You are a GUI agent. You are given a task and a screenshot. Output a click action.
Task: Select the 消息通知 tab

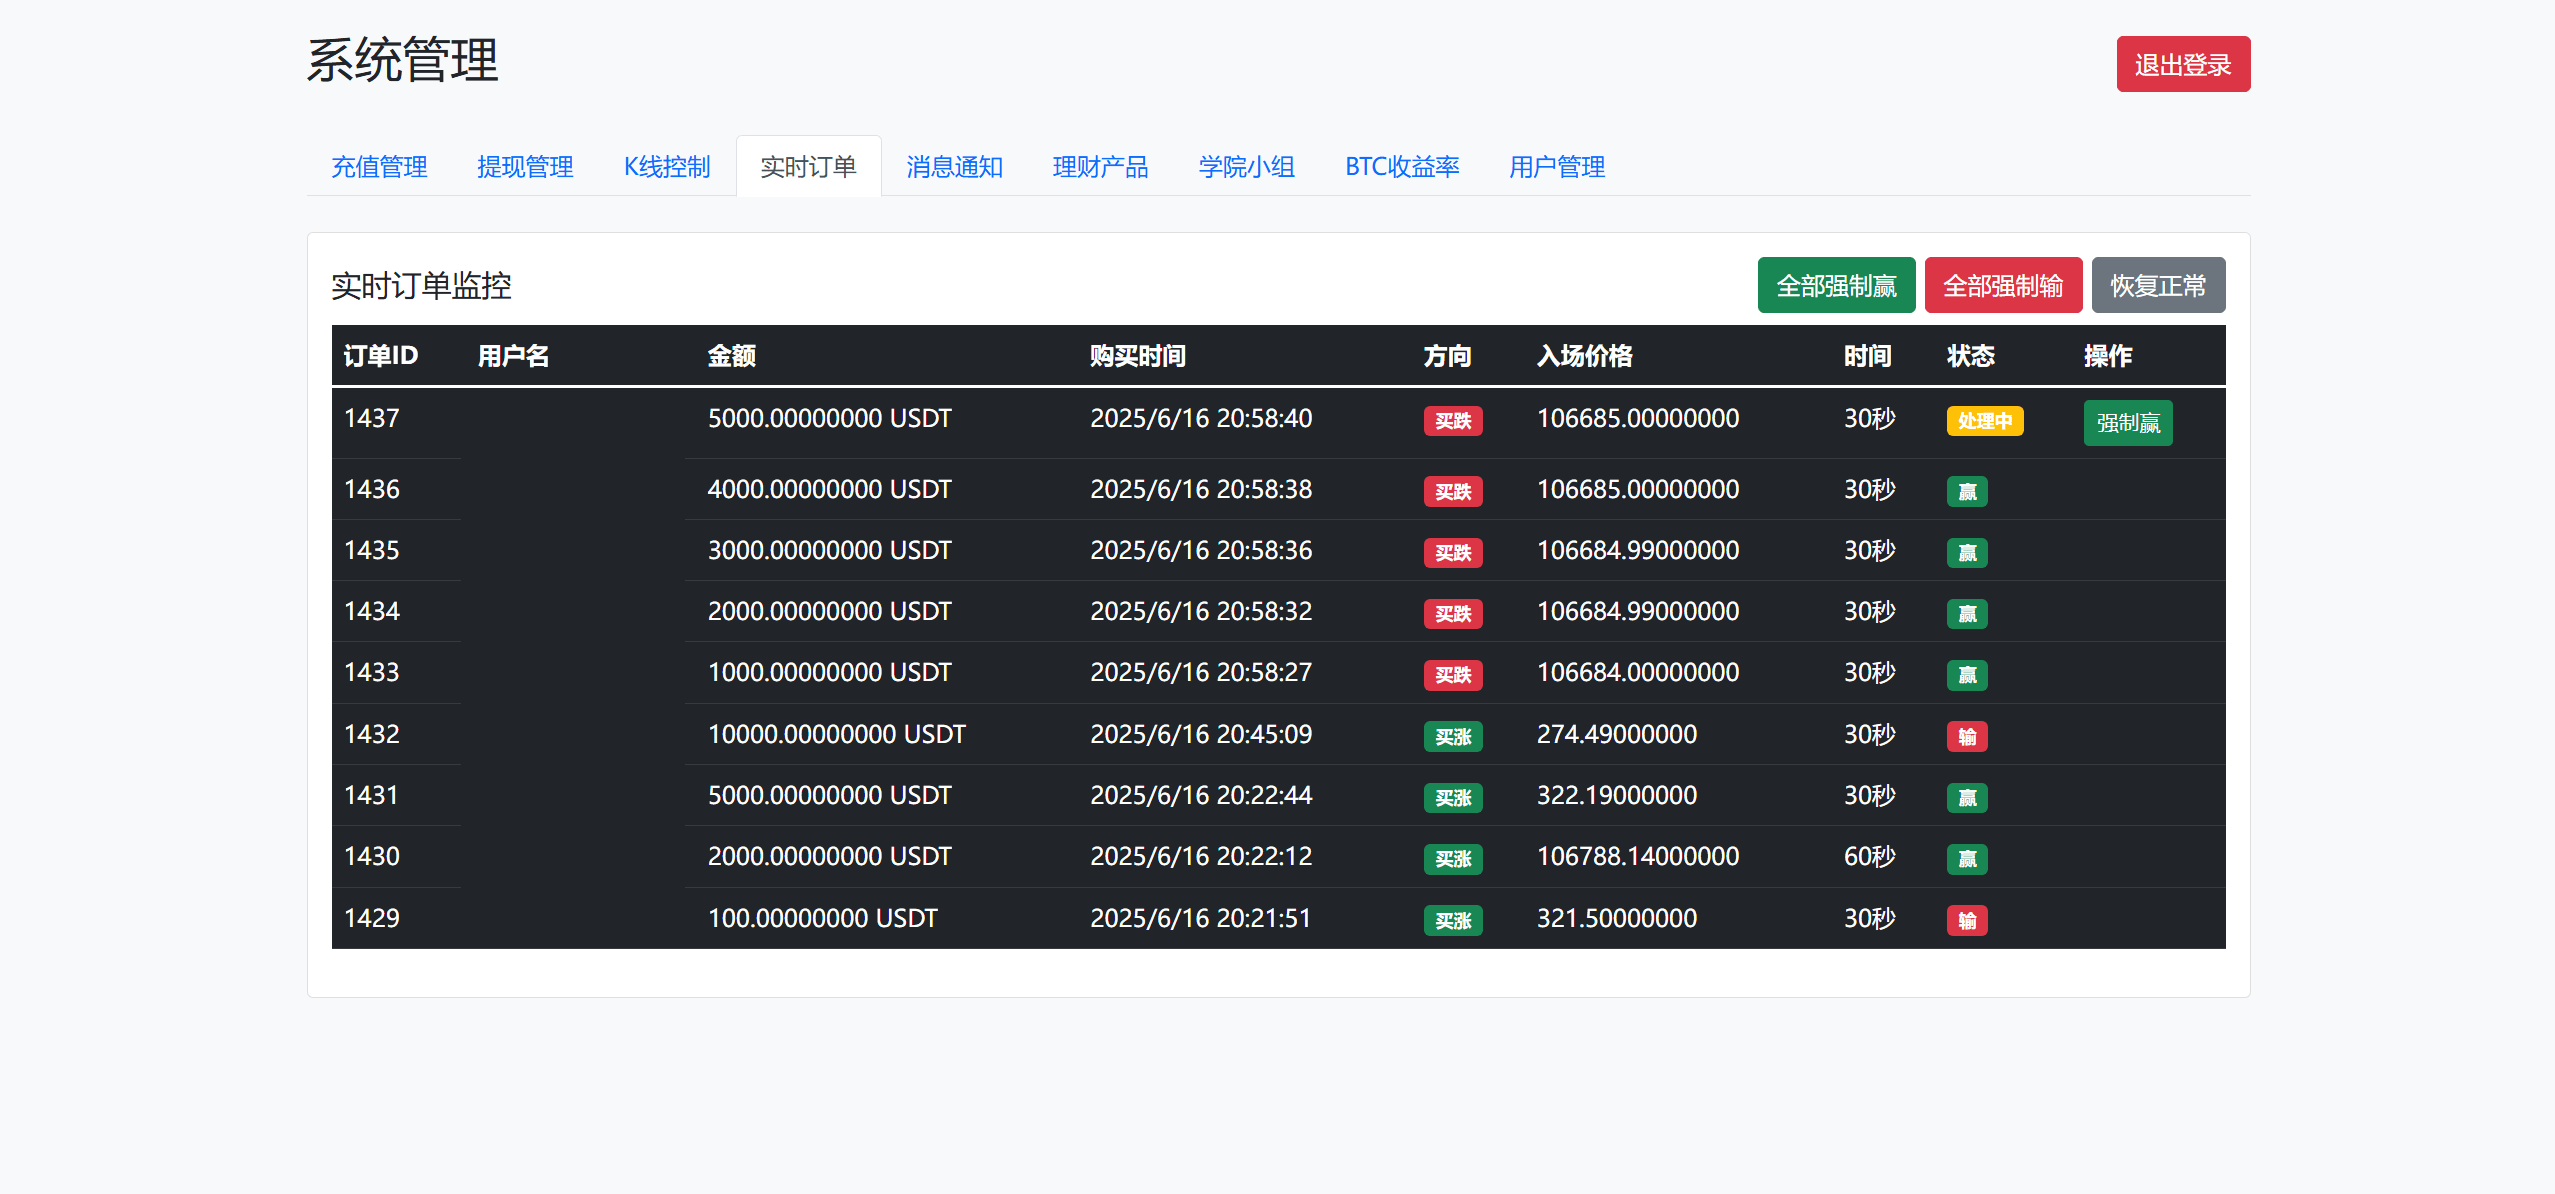(x=954, y=167)
